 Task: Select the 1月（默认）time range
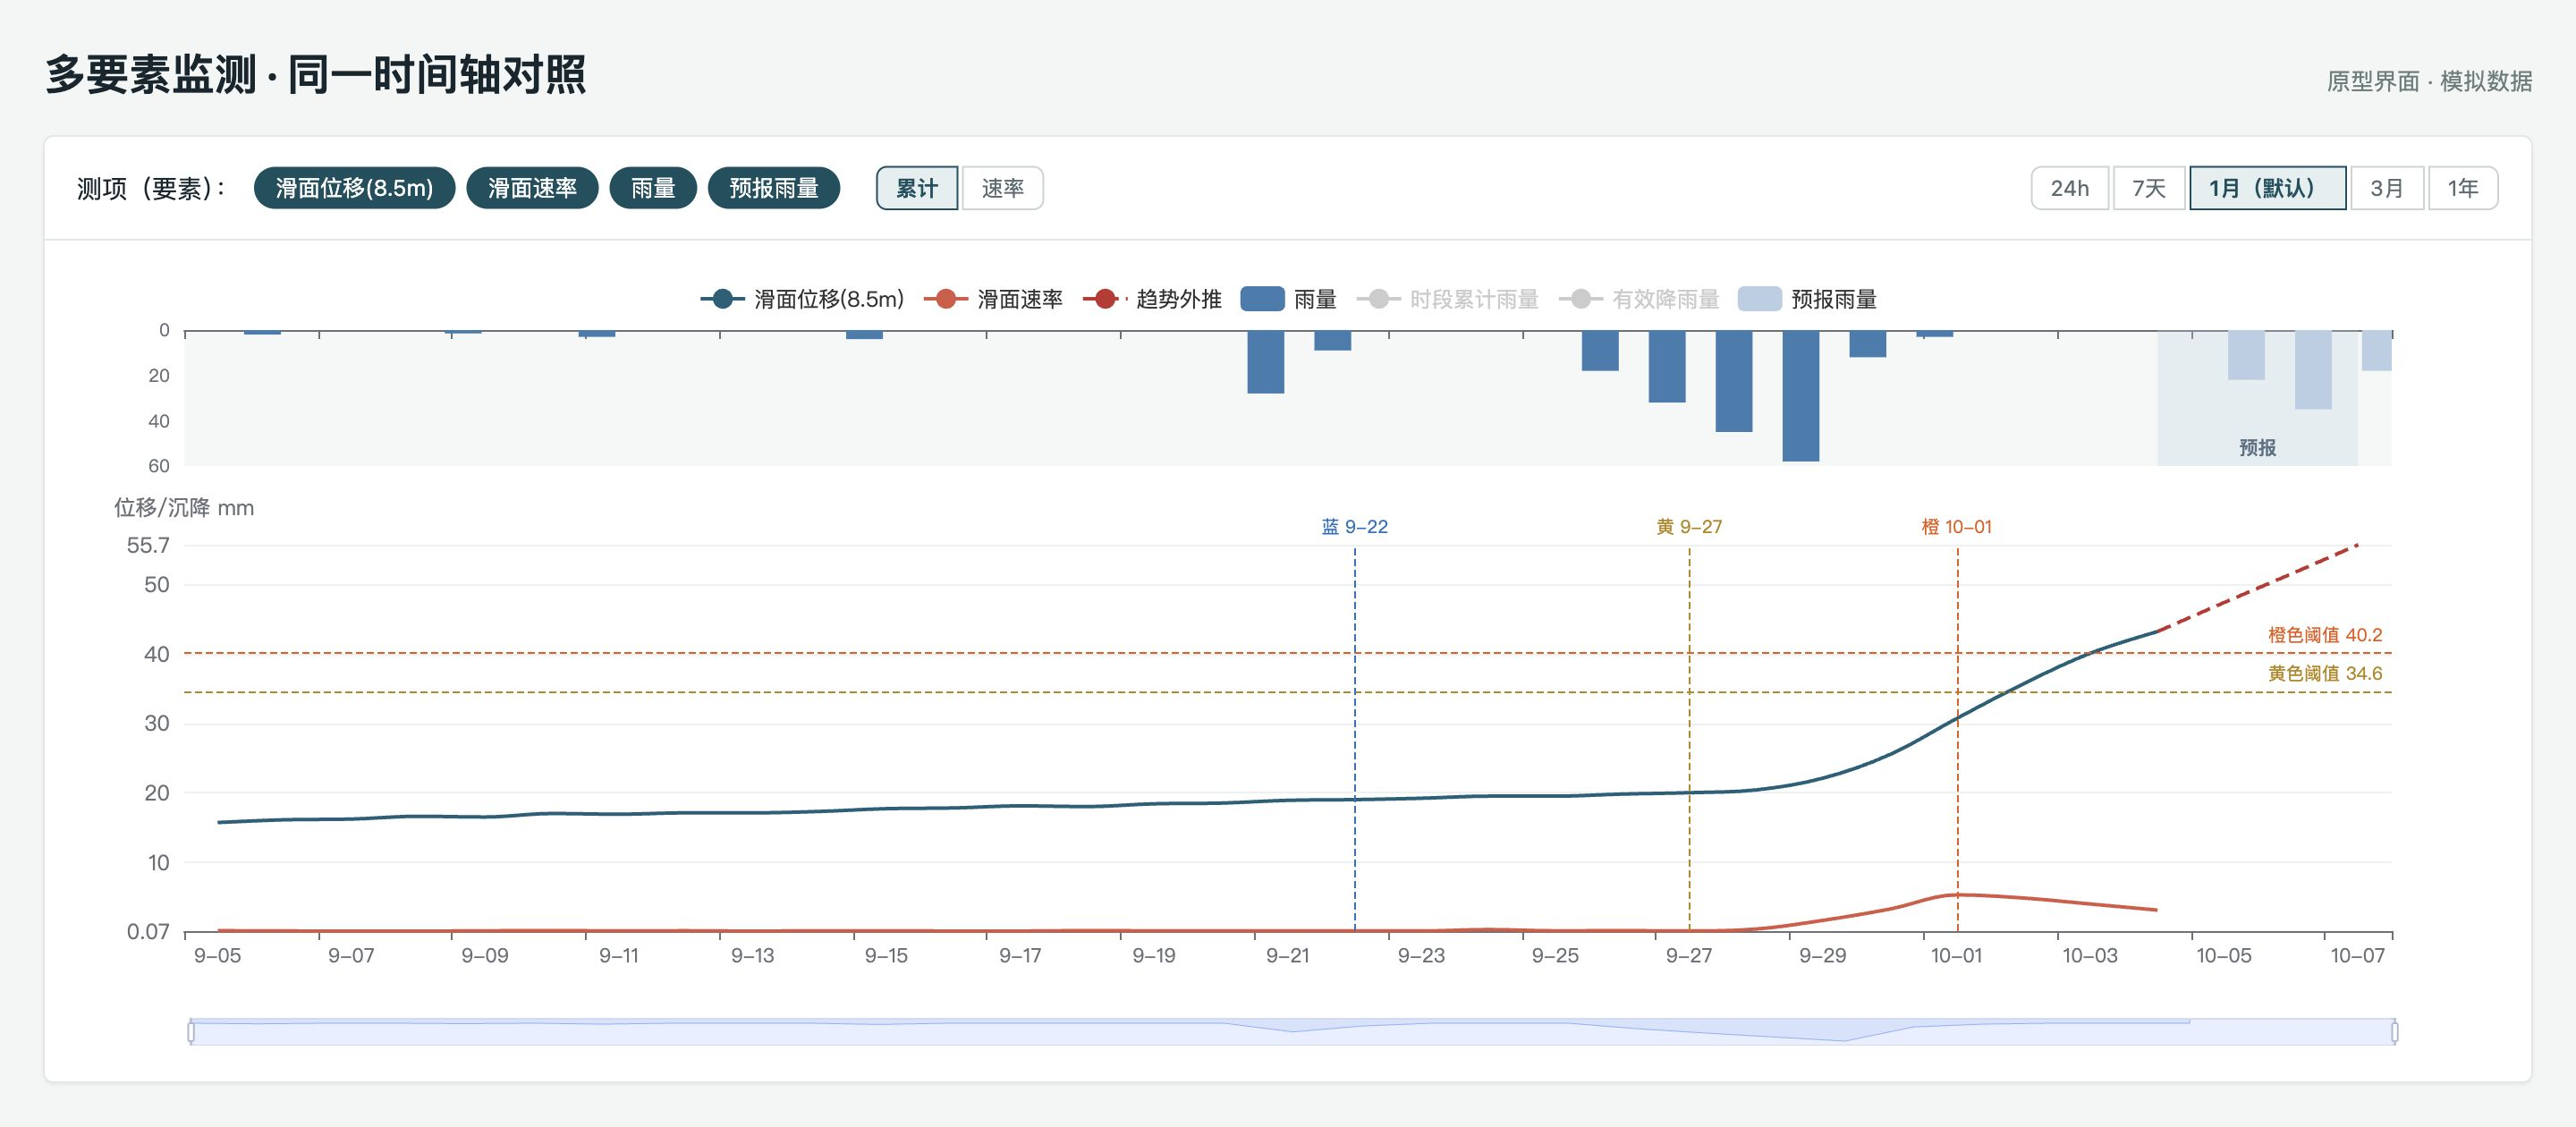[2268, 188]
